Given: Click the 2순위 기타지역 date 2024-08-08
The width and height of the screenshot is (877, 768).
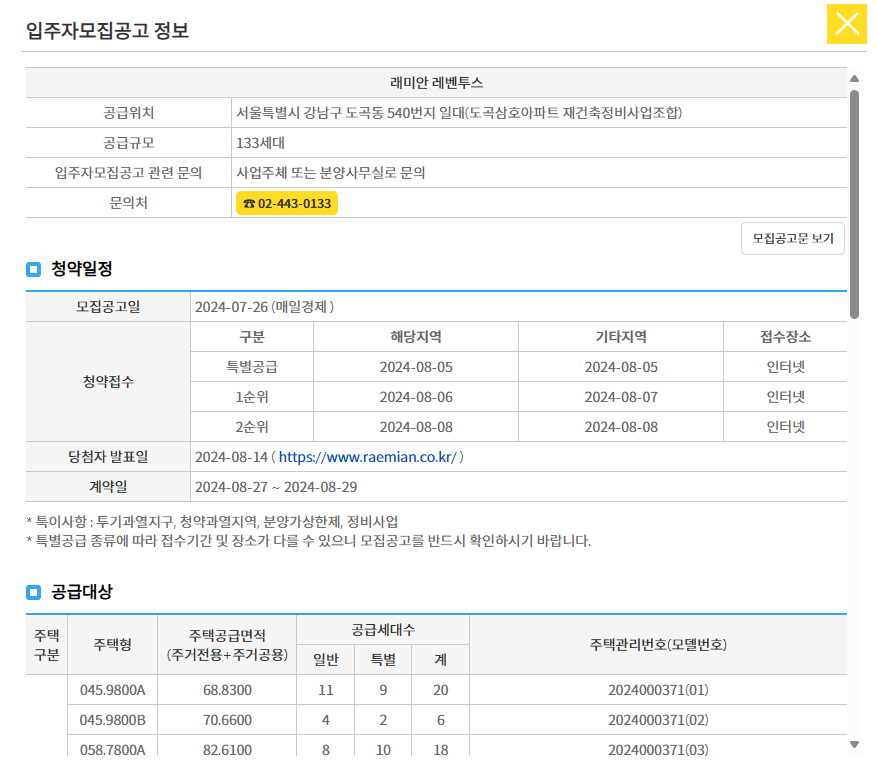Looking at the screenshot, I should point(621,427).
